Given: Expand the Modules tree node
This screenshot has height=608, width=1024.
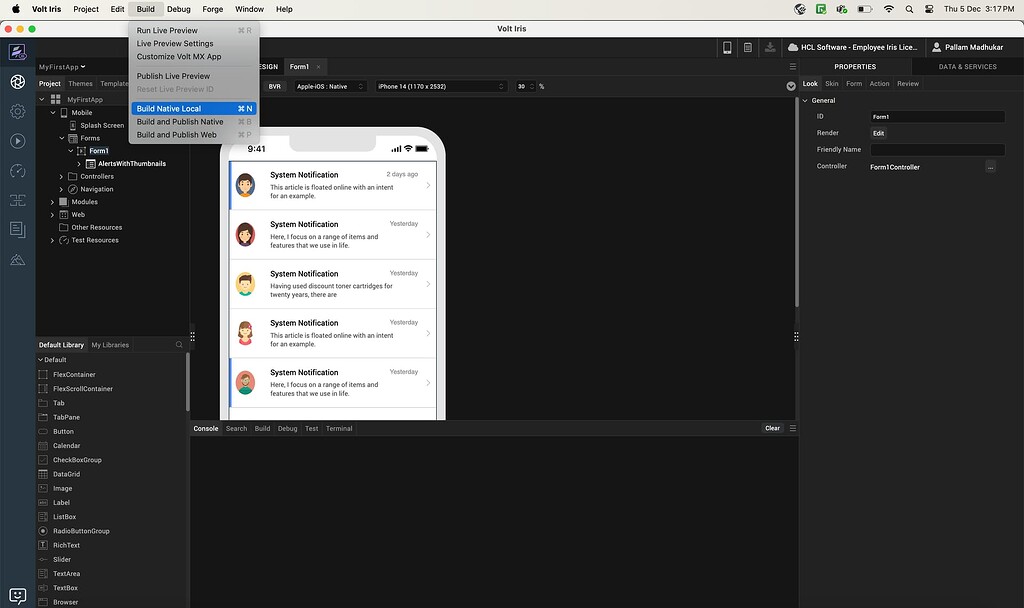Looking at the screenshot, I should coord(53,202).
